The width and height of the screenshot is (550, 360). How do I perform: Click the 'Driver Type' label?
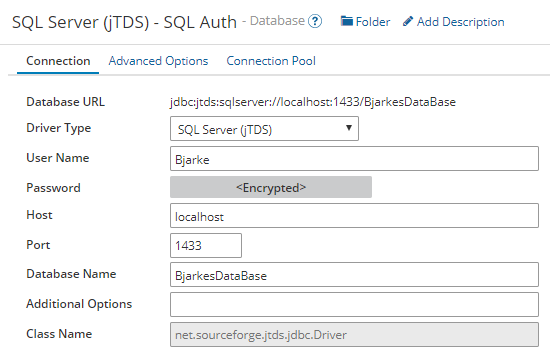click(59, 128)
